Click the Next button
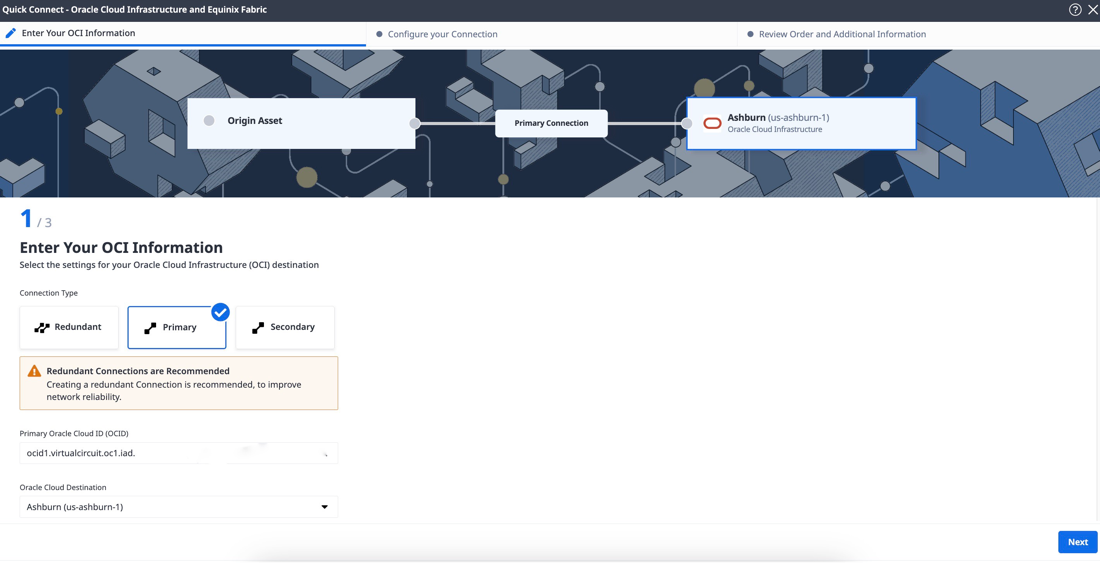The width and height of the screenshot is (1100, 565). tap(1078, 542)
